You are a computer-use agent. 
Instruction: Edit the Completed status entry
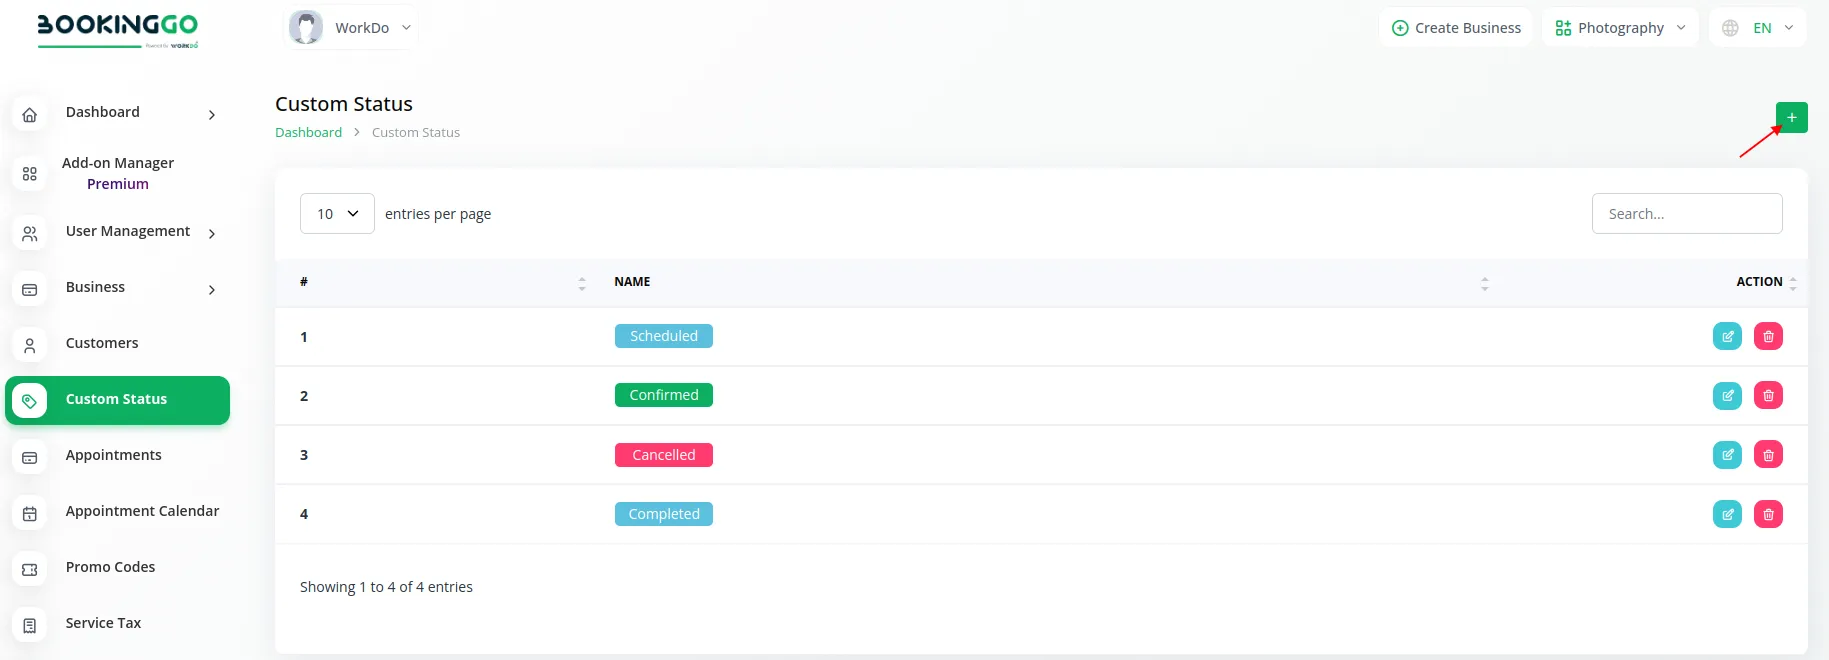tap(1727, 514)
